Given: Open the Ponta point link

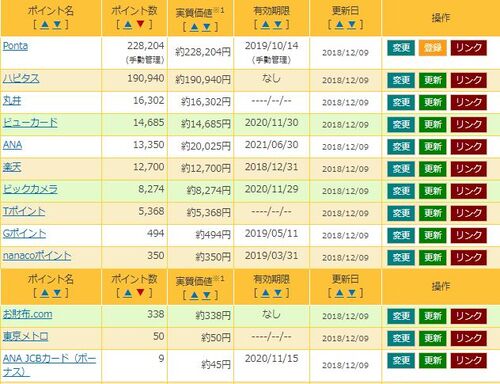Looking at the screenshot, I should (15, 46).
